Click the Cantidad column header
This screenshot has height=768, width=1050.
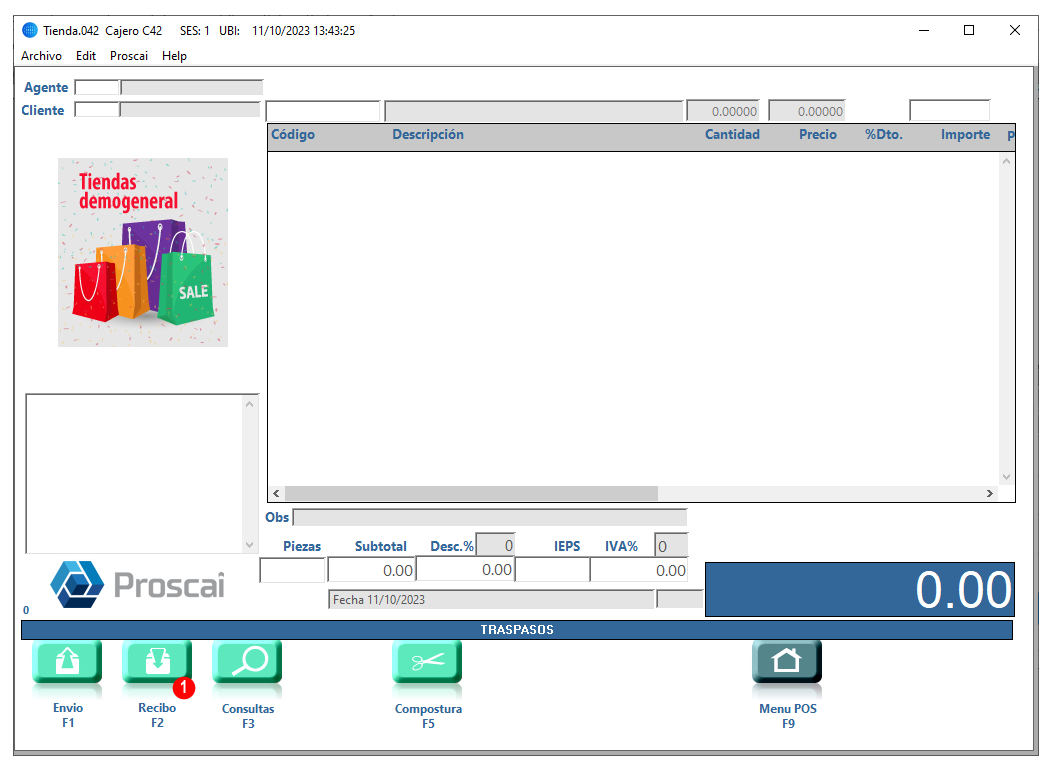(732, 135)
